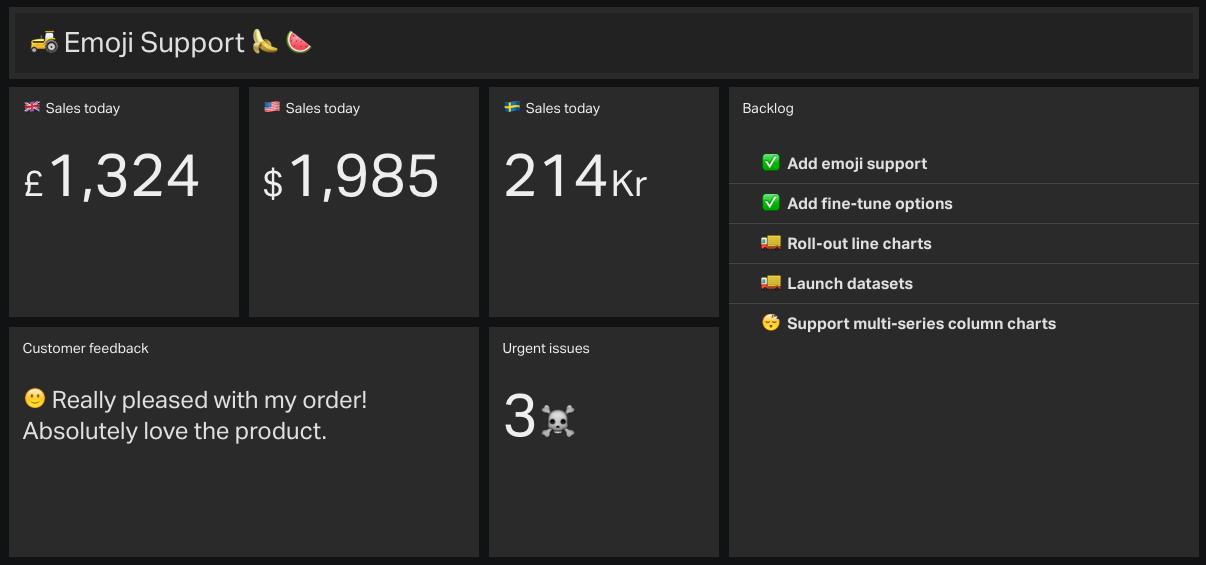Click the tractor emoji in dashboard title
Screen dimensions: 1206x565
[x=43, y=41]
